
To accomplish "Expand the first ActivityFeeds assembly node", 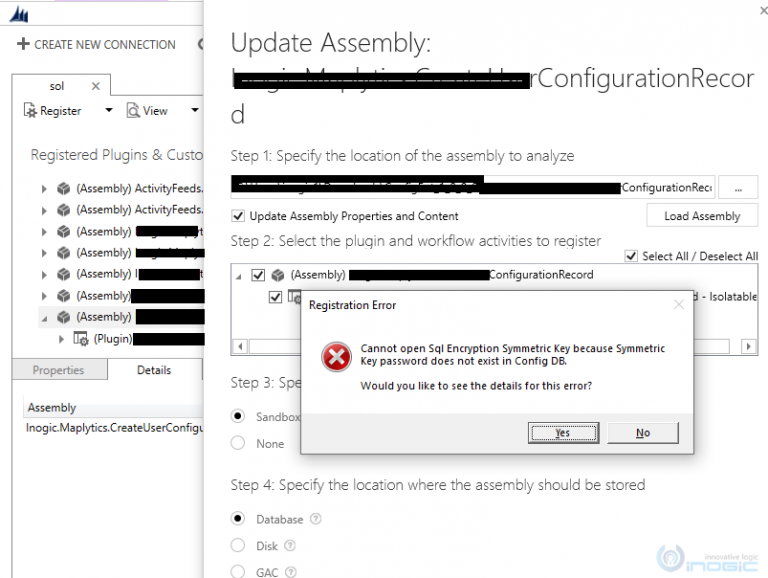I will click(44, 189).
